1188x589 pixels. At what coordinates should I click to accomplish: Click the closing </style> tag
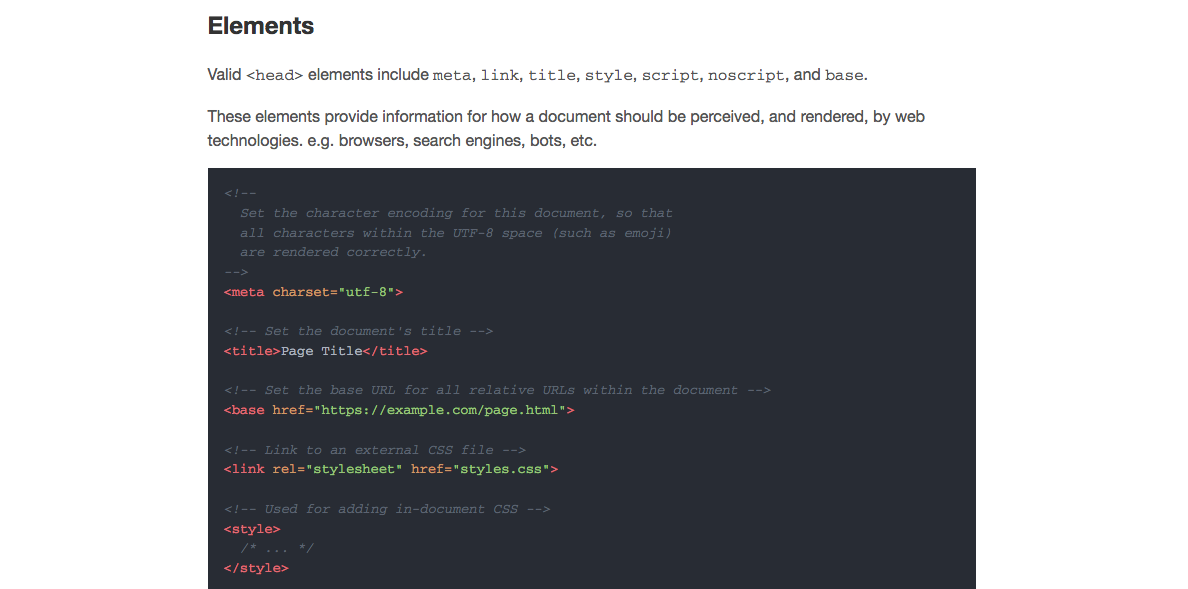pos(256,568)
